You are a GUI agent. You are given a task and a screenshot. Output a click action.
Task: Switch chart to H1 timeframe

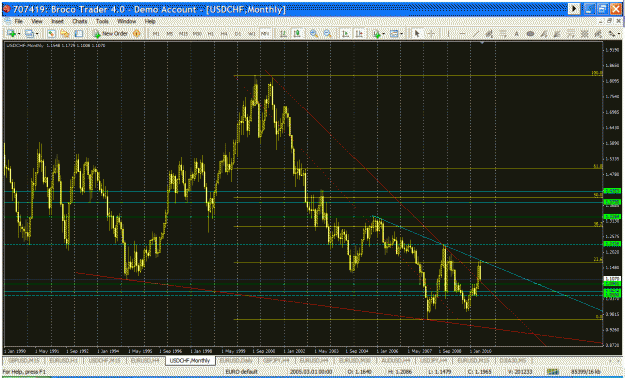click(210, 34)
